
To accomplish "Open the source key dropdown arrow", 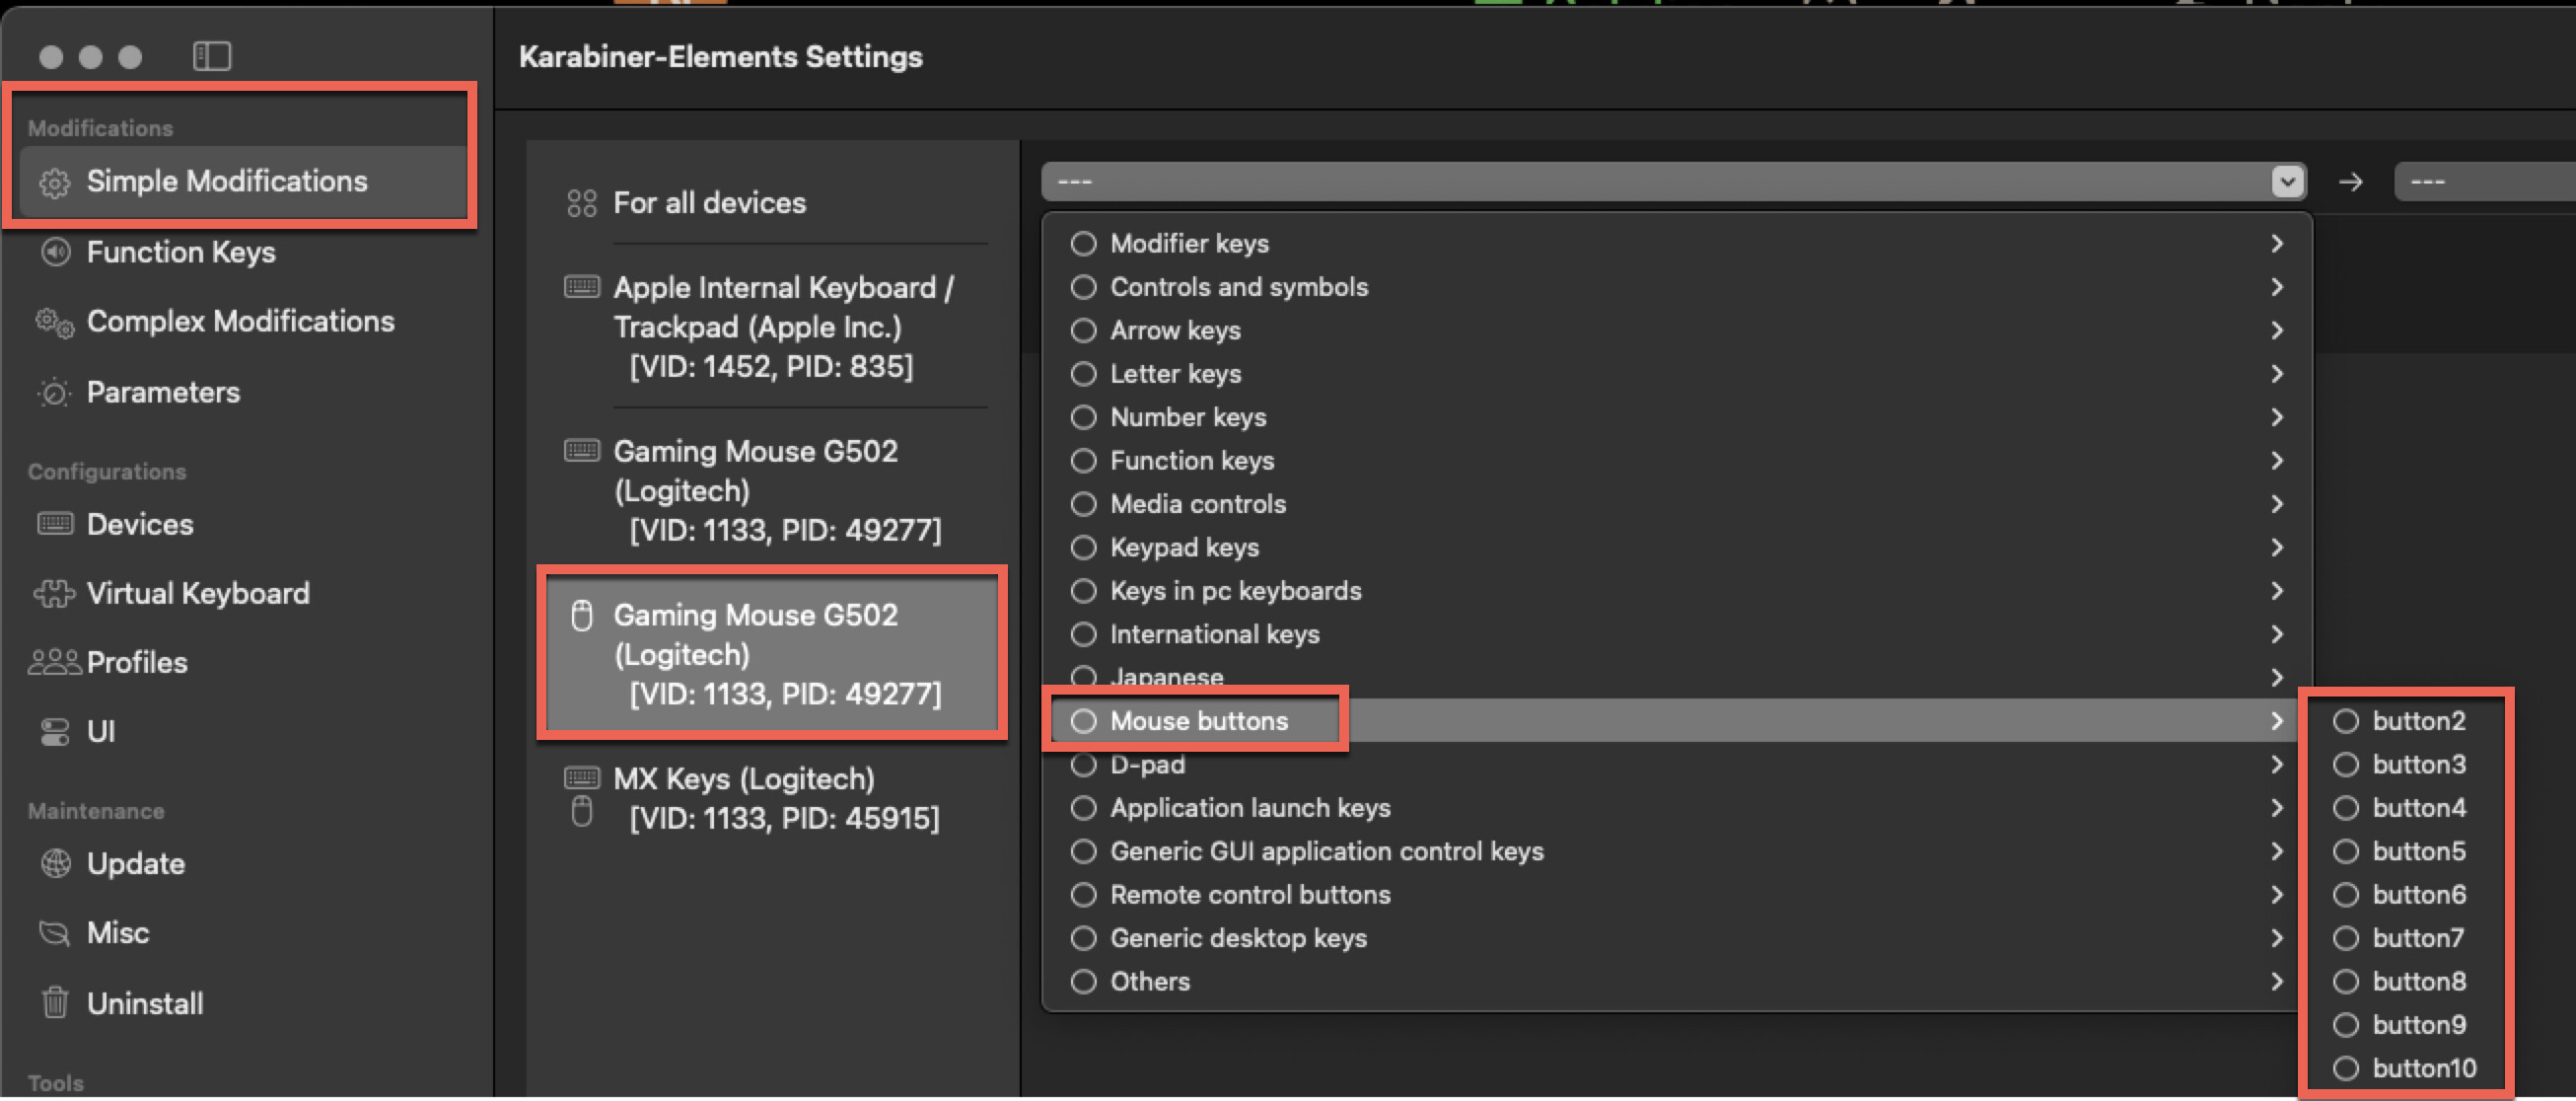I will point(2287,181).
